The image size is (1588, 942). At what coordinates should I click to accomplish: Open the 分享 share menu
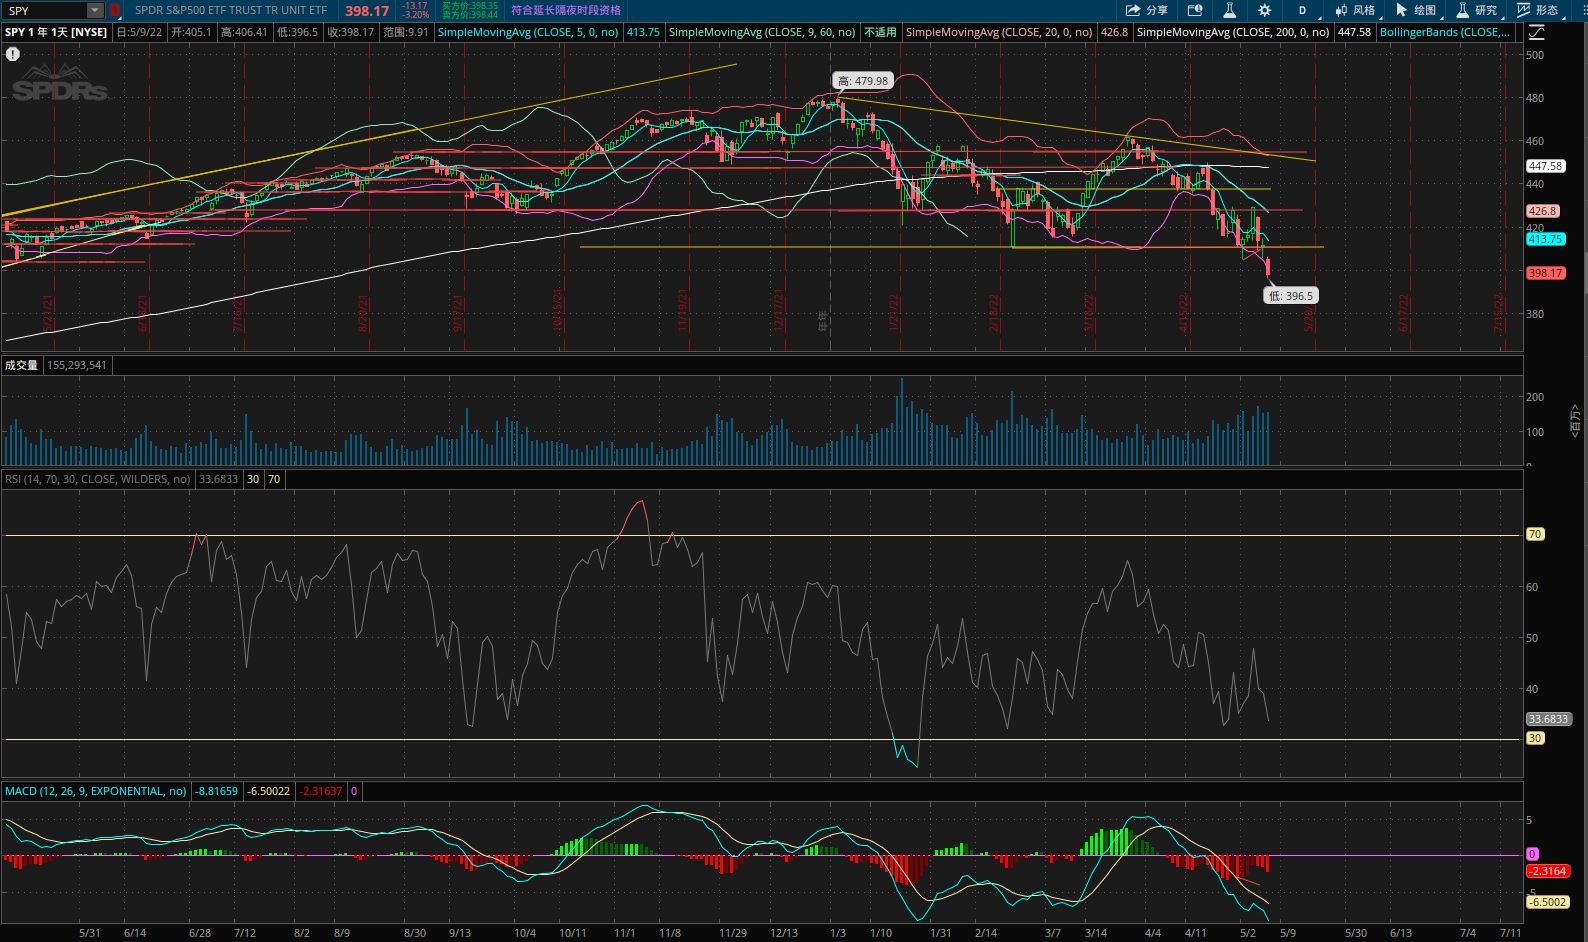pyautogui.click(x=1147, y=10)
